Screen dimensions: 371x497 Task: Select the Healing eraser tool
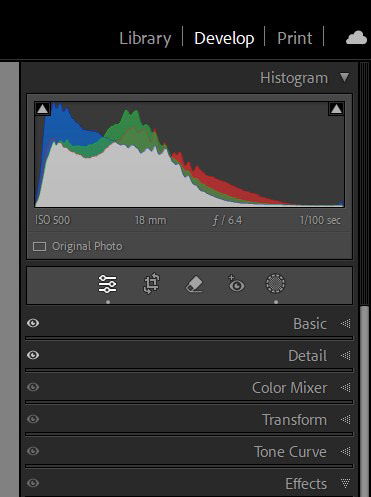pos(194,284)
